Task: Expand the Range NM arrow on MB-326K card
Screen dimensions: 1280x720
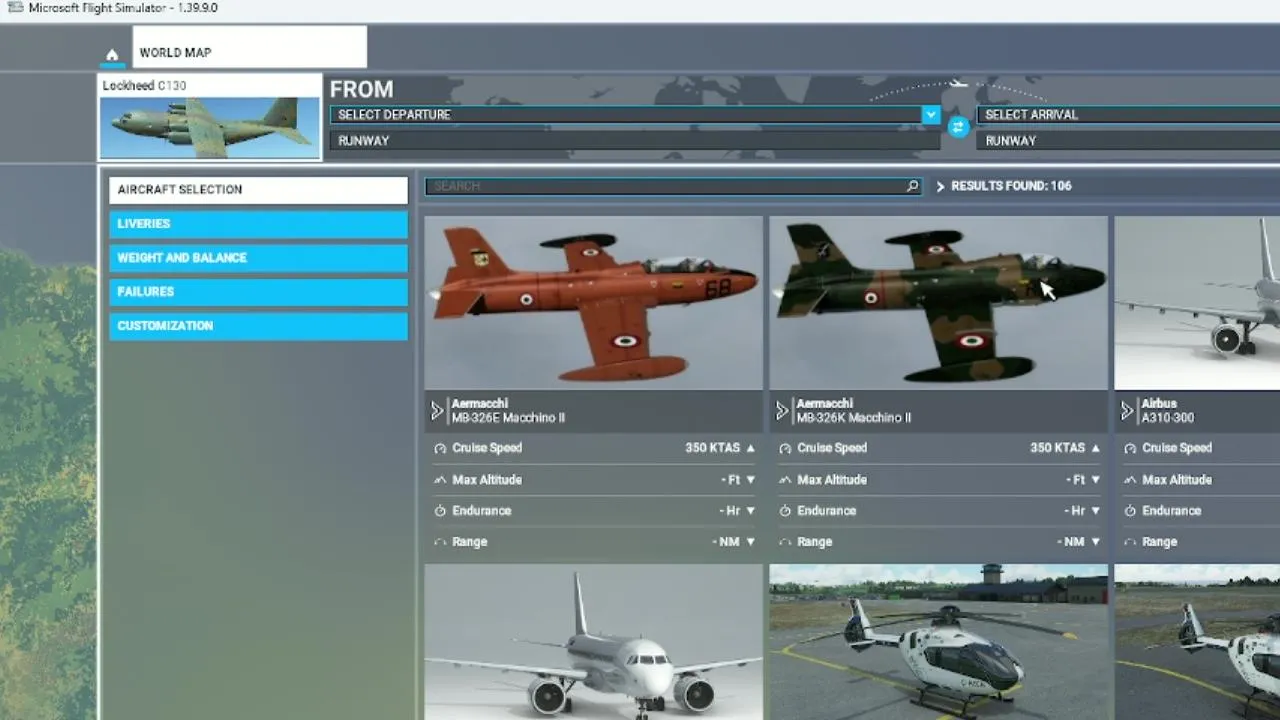Action: pyautogui.click(x=1095, y=542)
